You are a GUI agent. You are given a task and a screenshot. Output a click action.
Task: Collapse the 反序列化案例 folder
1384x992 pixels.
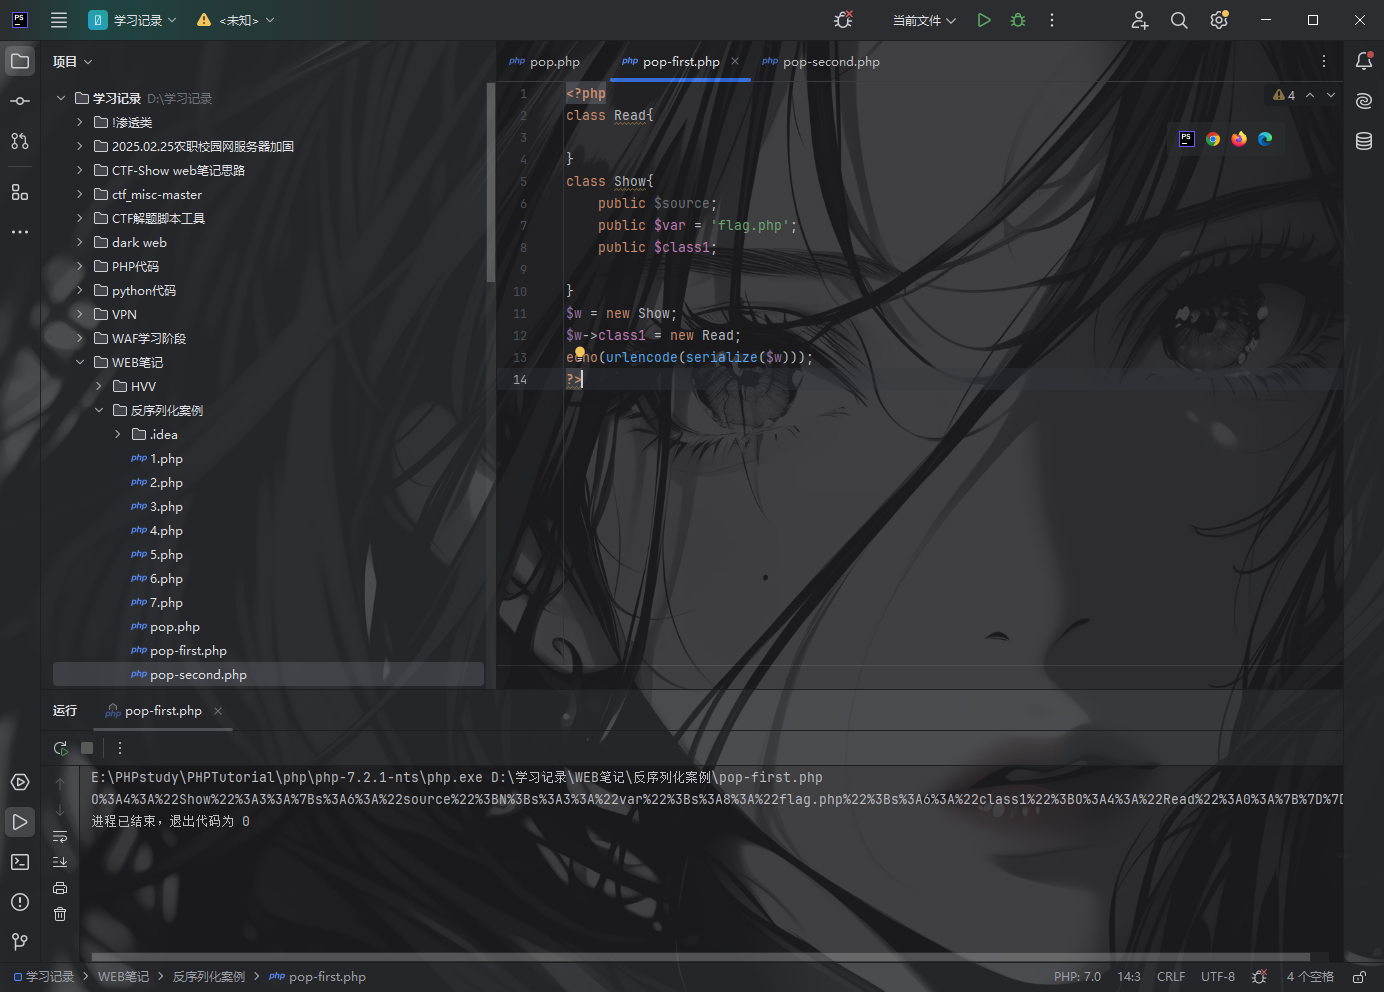(x=99, y=410)
